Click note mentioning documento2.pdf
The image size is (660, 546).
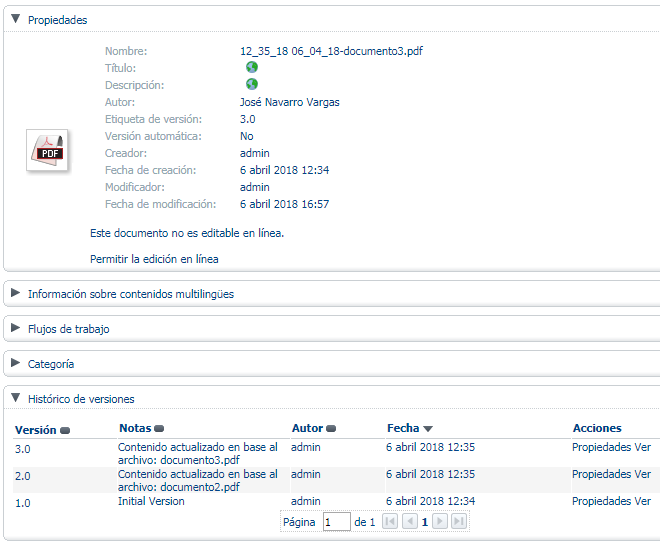coord(198,480)
